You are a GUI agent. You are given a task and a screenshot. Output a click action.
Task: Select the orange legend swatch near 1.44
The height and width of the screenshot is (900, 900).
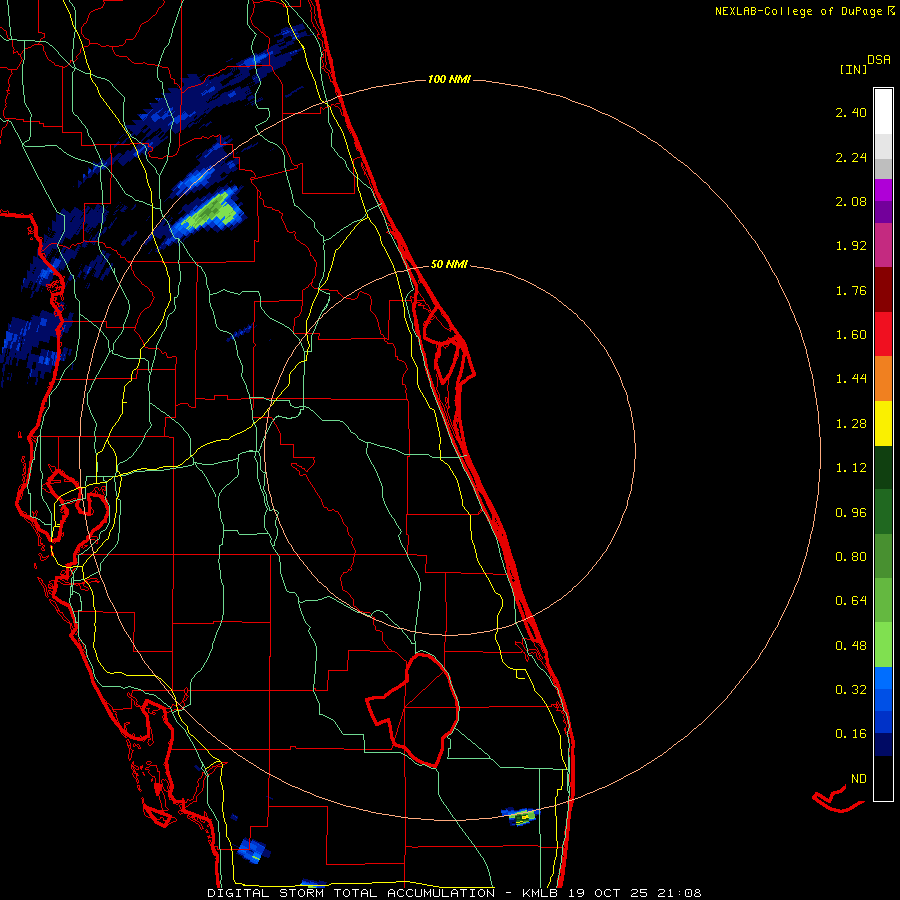[883, 379]
